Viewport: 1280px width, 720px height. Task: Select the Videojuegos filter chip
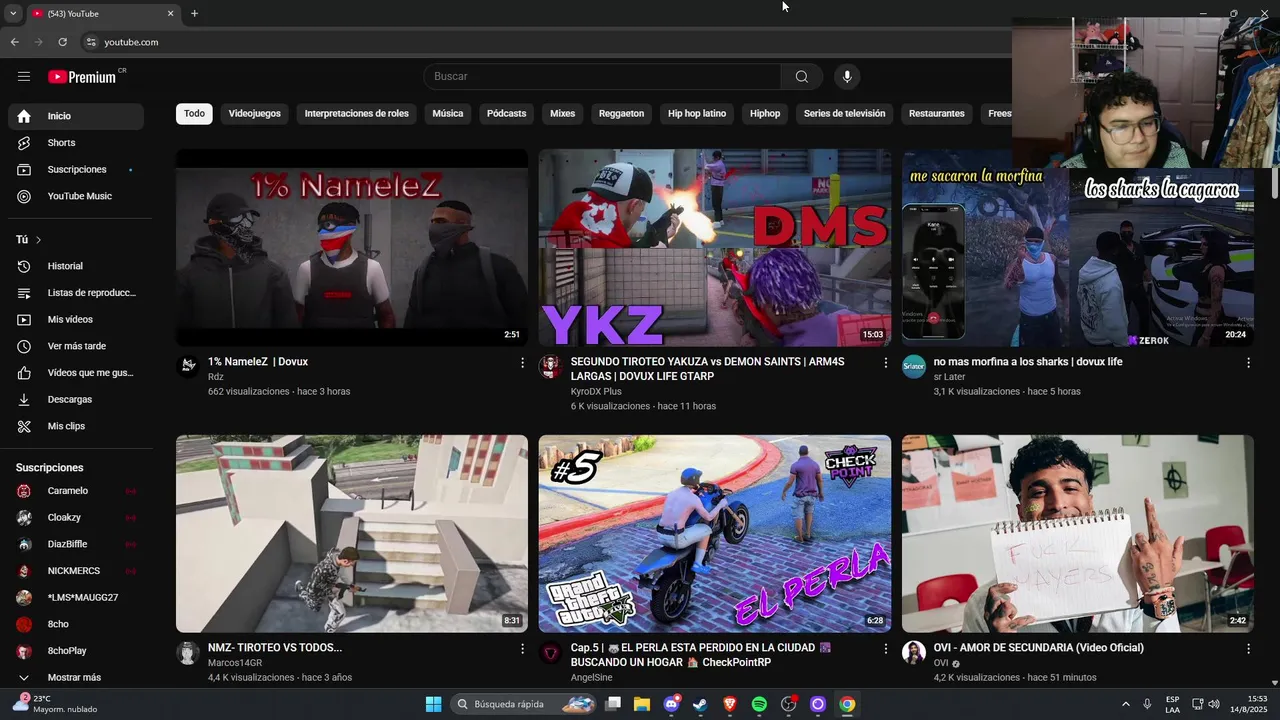tap(255, 113)
